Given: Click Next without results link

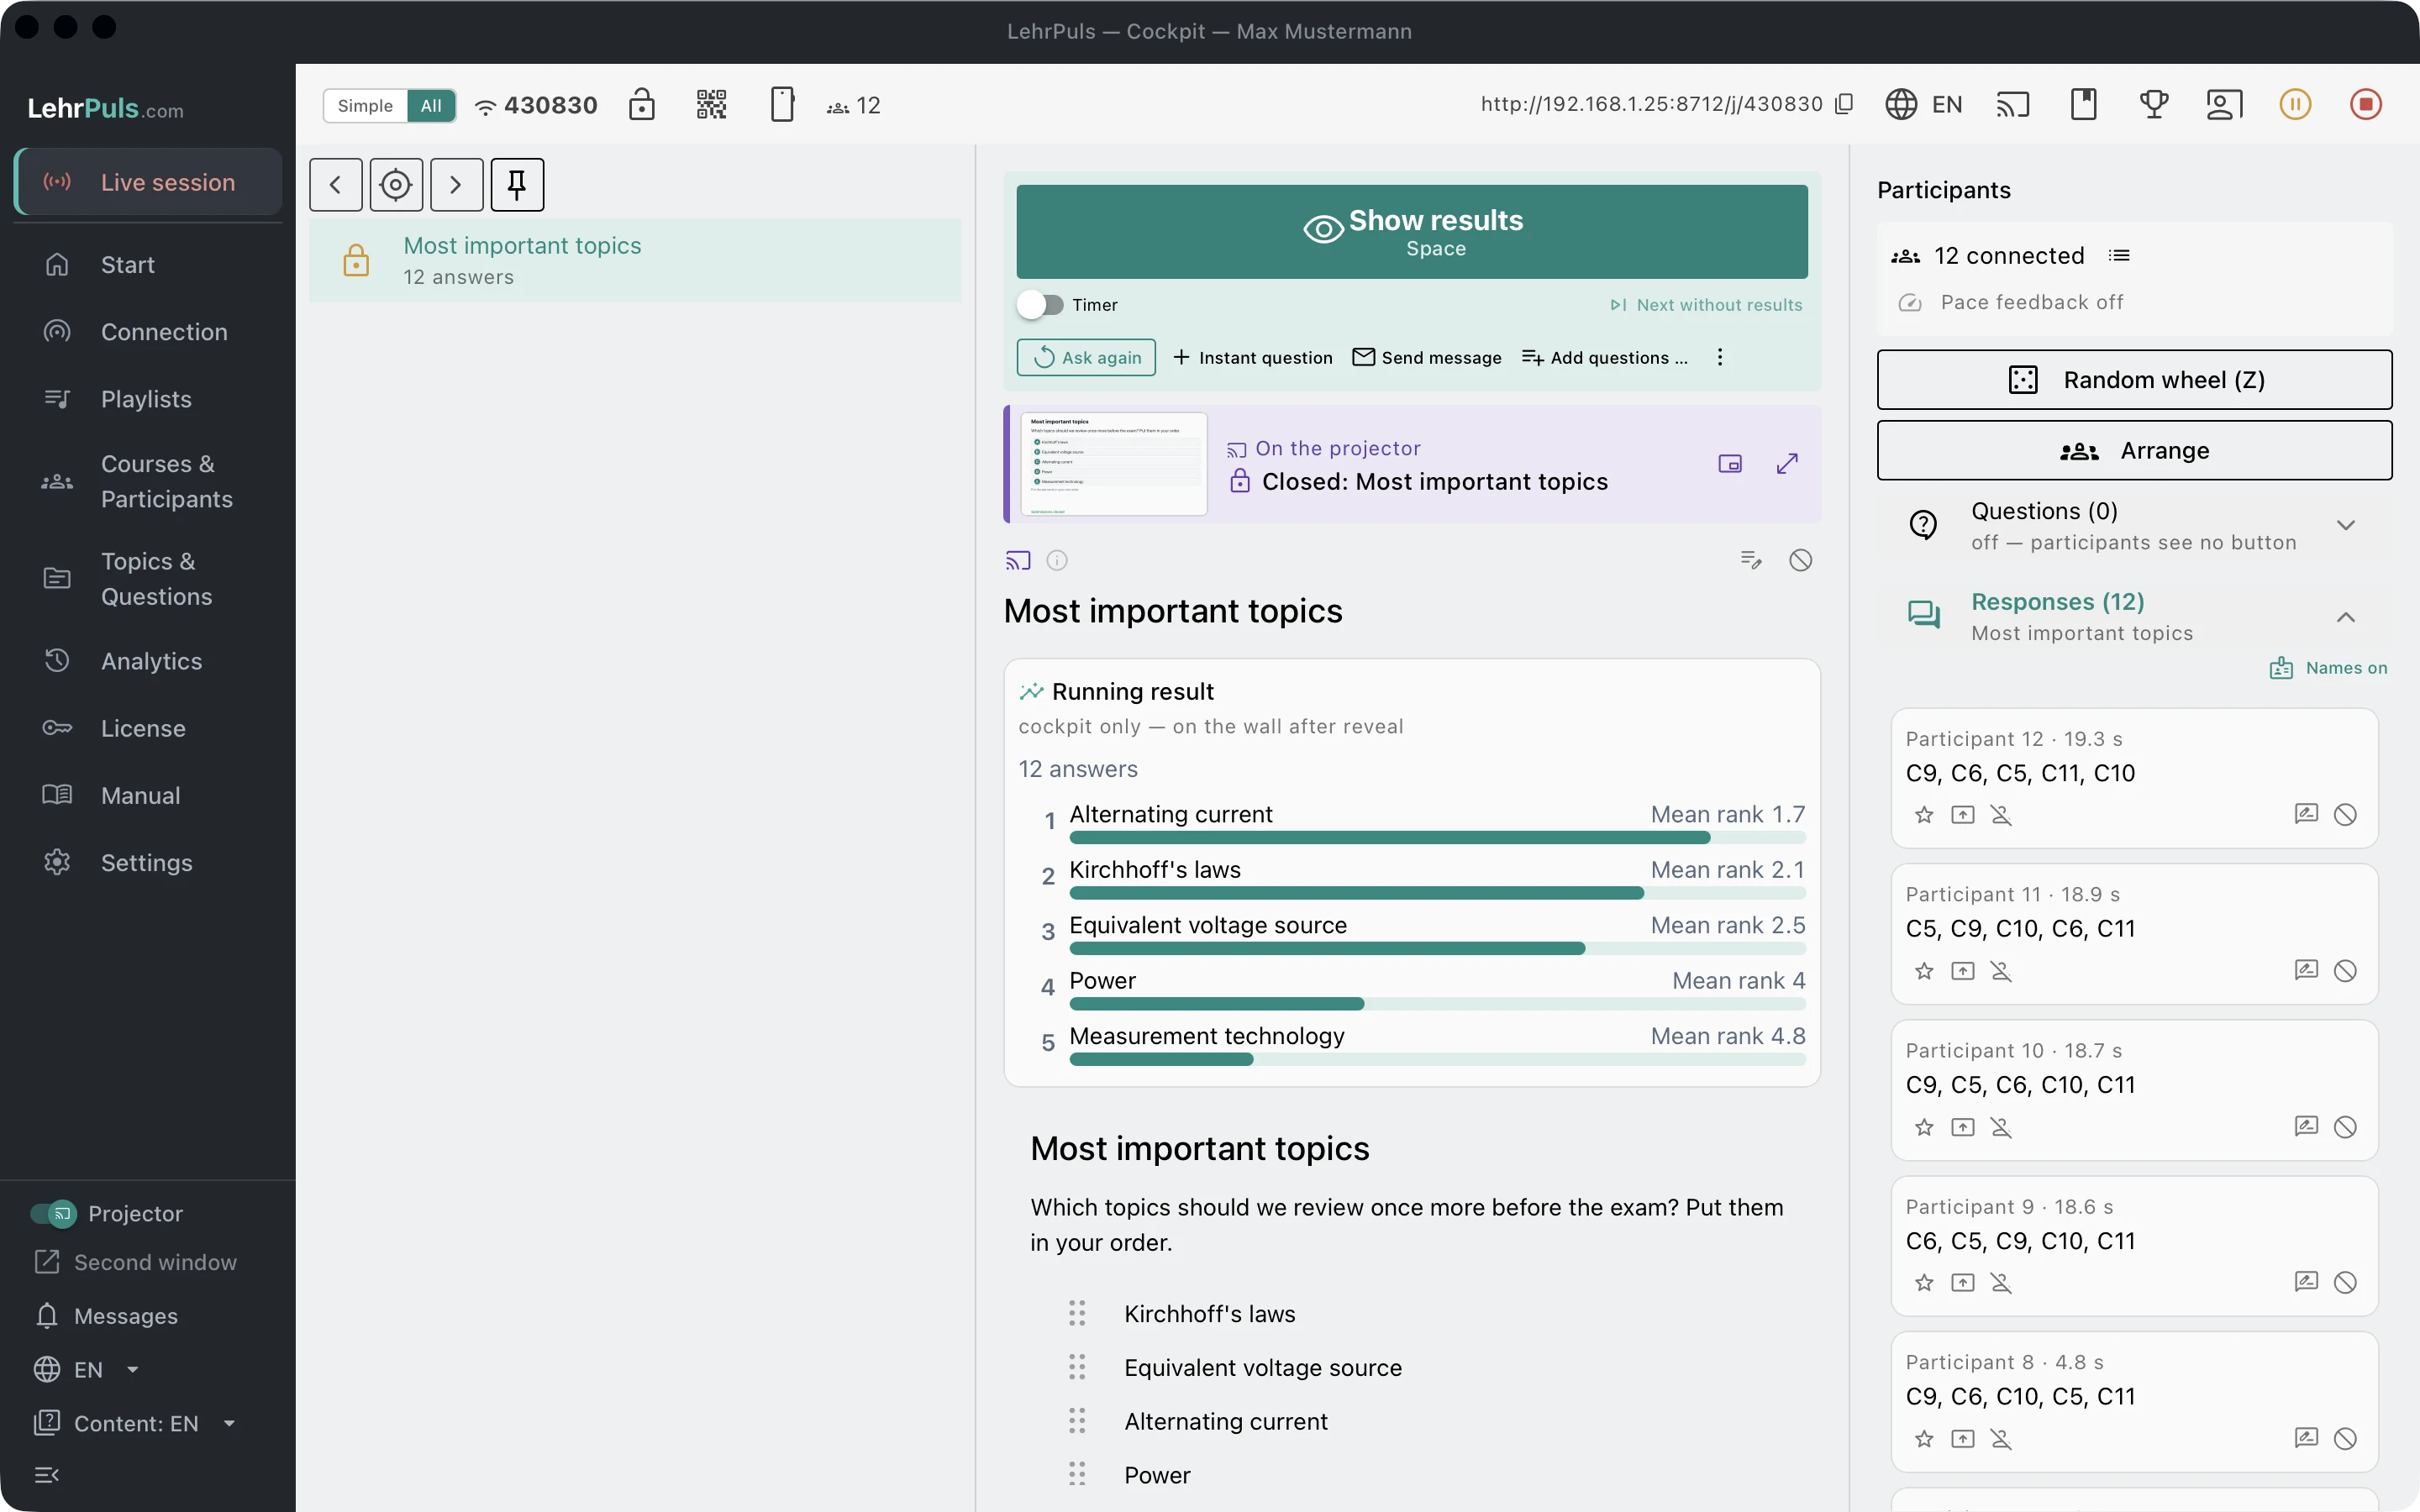Looking at the screenshot, I should pos(1706,305).
